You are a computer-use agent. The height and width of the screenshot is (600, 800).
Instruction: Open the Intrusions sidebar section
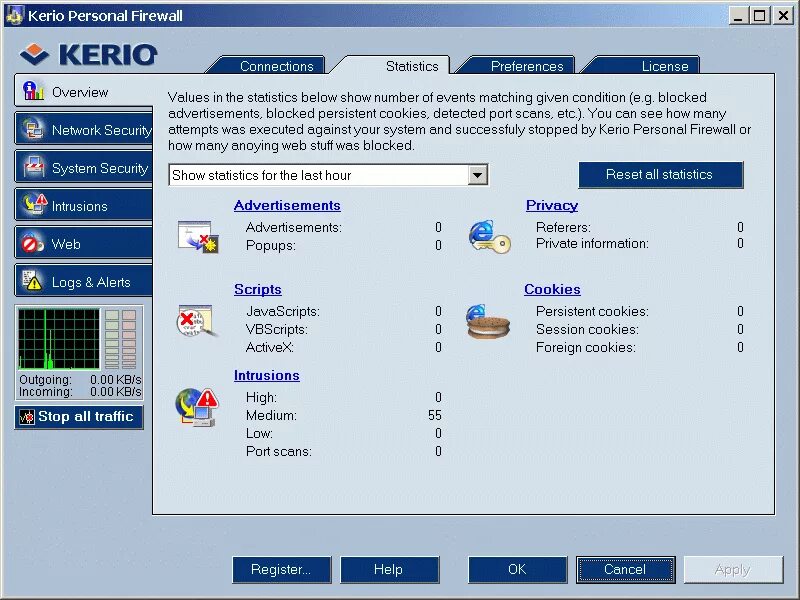coord(84,205)
